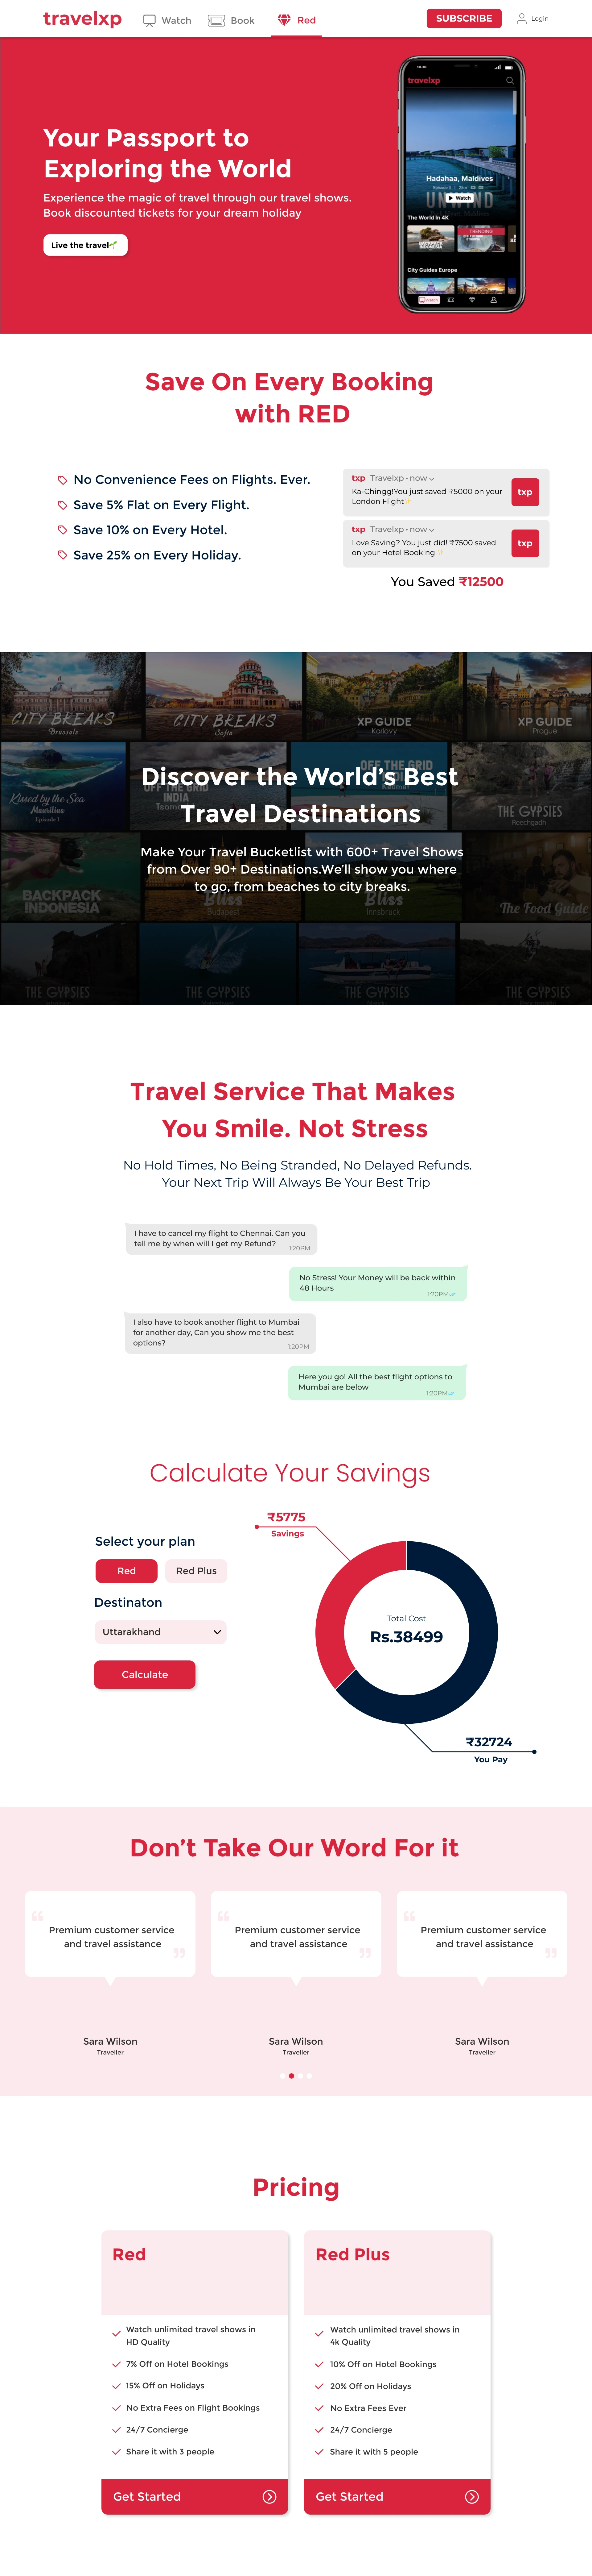
Task: Click the SUBSCRIBE button
Action: click(x=485, y=20)
